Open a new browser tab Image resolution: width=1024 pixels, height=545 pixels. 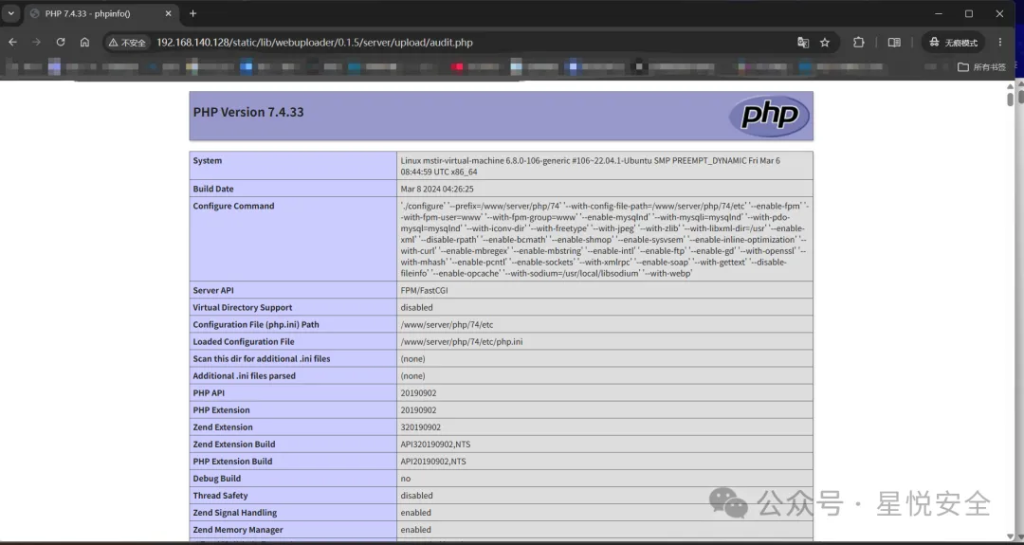[x=193, y=13]
